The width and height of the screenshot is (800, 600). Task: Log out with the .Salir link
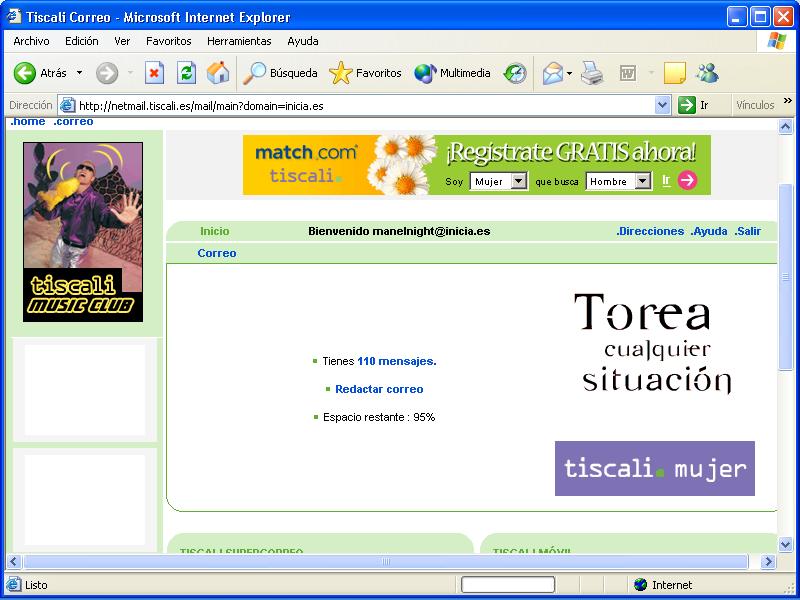747,231
